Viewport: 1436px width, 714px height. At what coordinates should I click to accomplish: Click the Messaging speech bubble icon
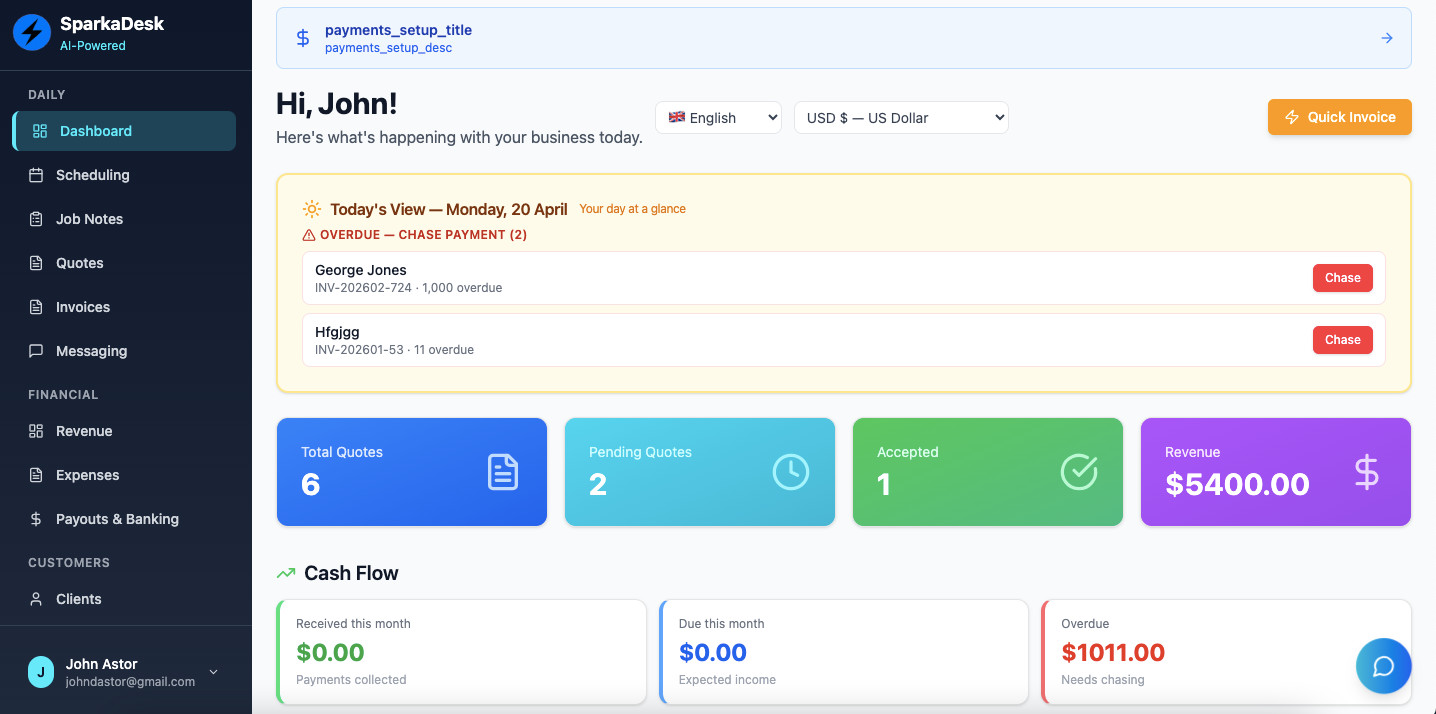pyautogui.click(x=36, y=351)
